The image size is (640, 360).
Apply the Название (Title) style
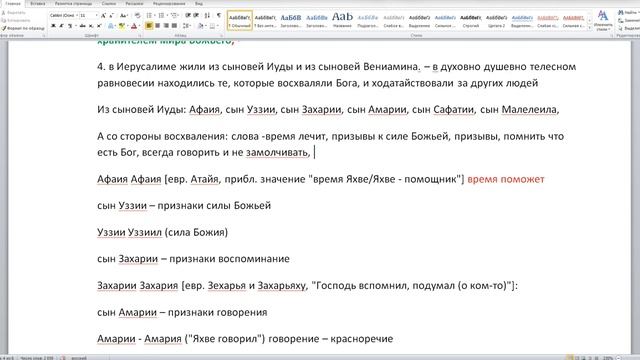[342, 20]
